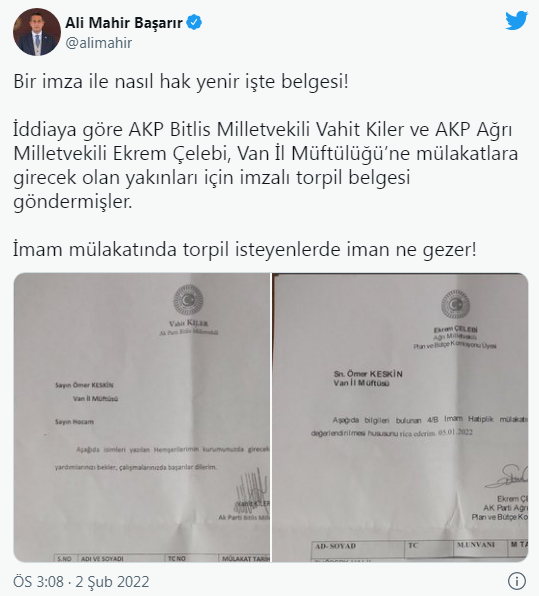Open Ali Mahir Başarır's profile picture
The height and width of the screenshot is (596, 539).
click(37, 32)
